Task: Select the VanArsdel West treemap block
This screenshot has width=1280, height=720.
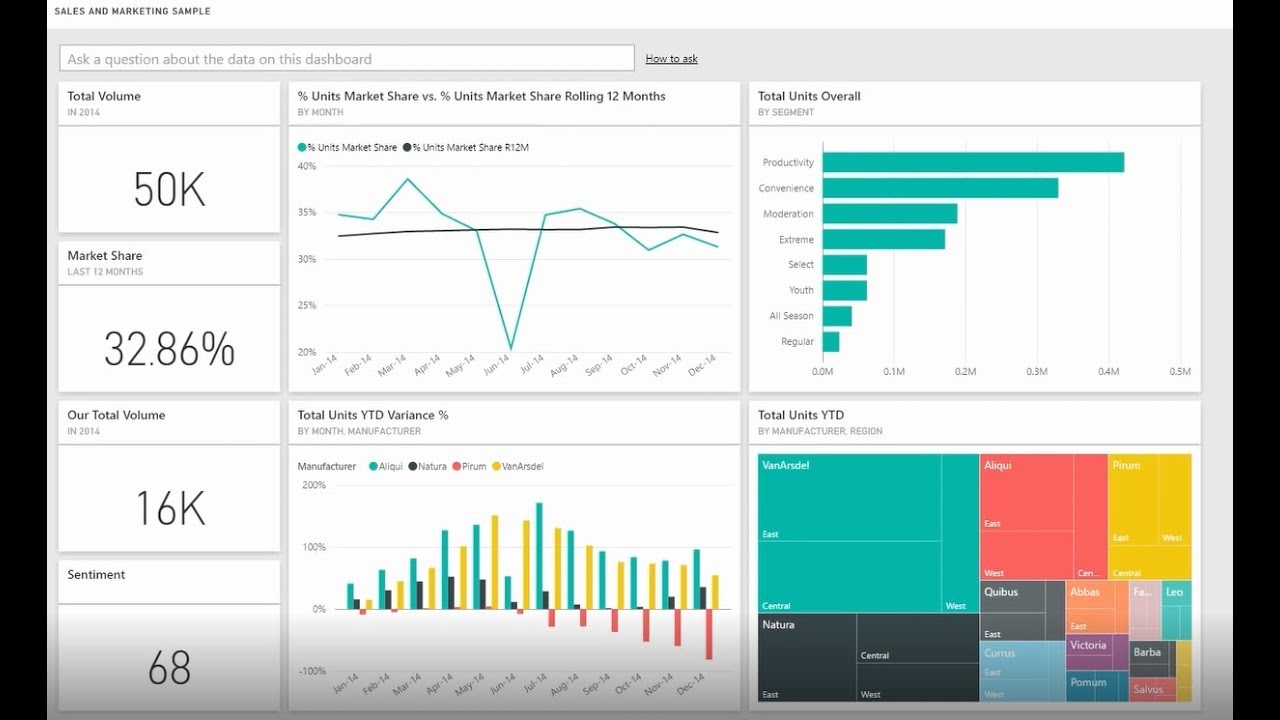Action: 960,533
